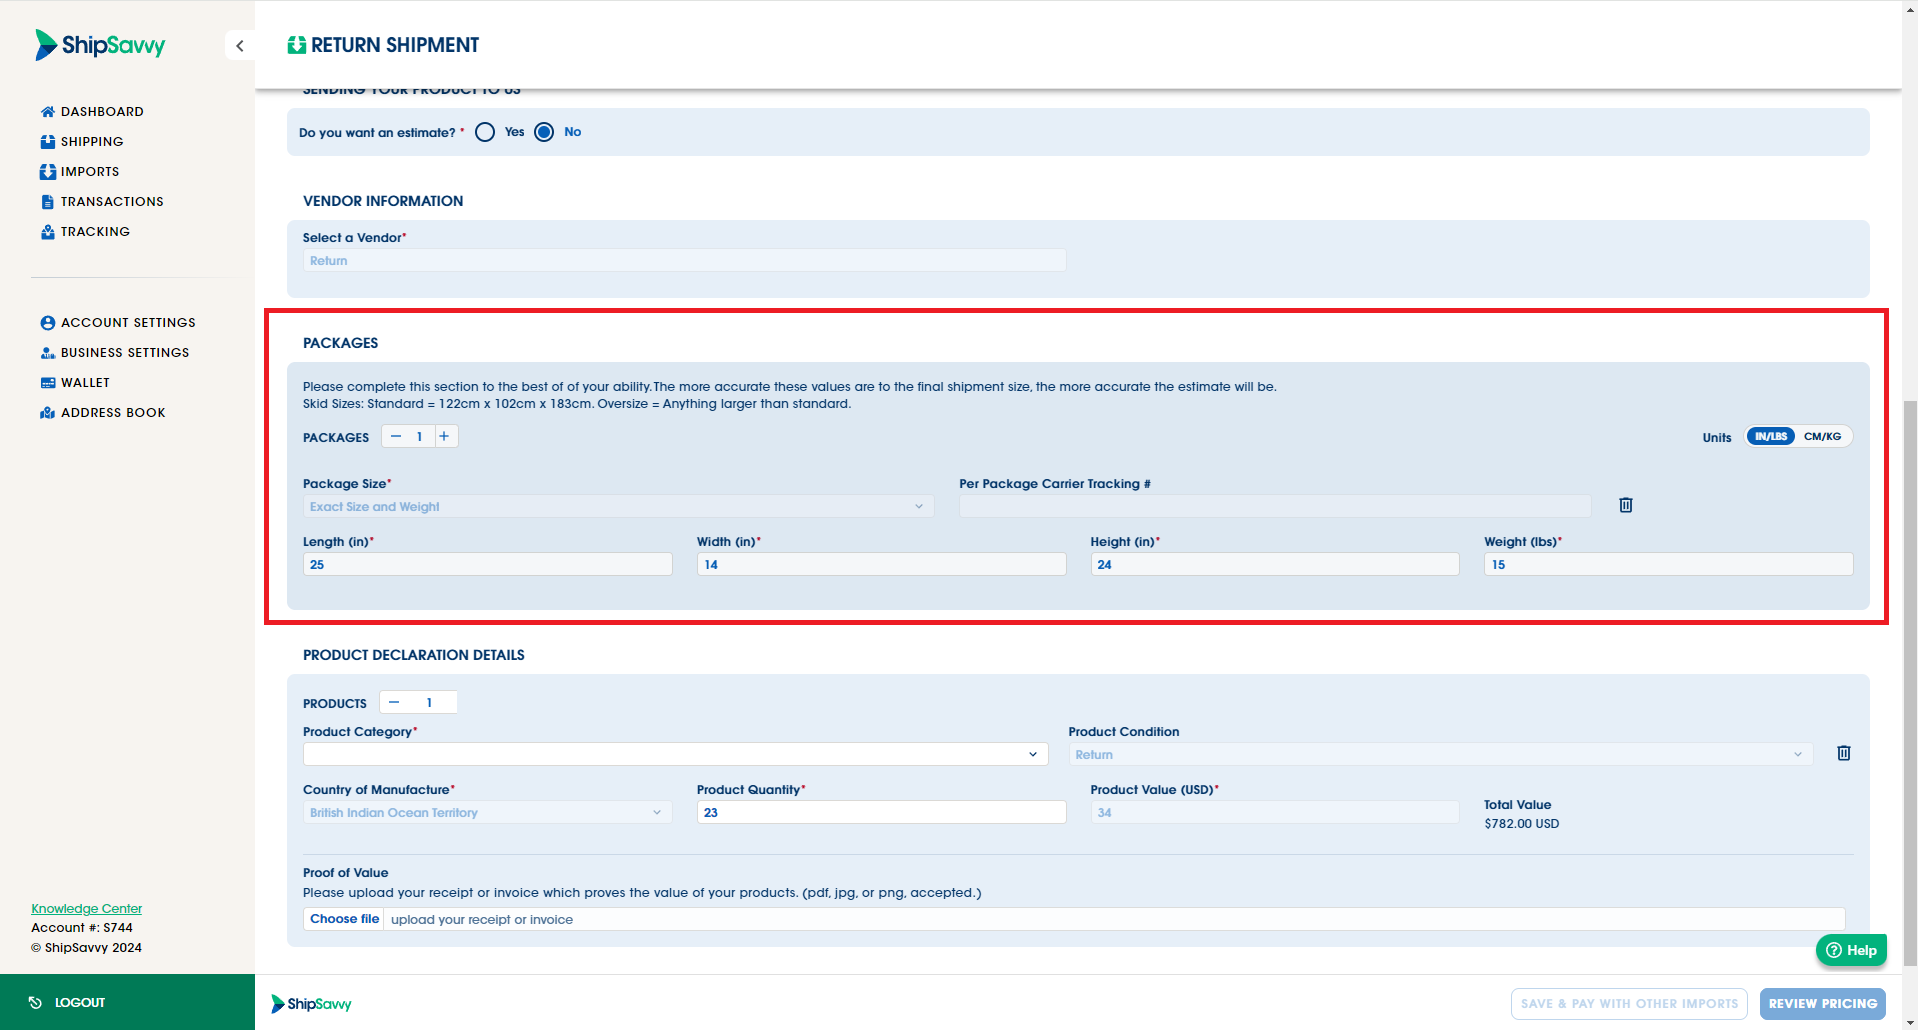Viewport: 1918px width, 1030px height.
Task: Decrease the package count
Action: (x=396, y=437)
